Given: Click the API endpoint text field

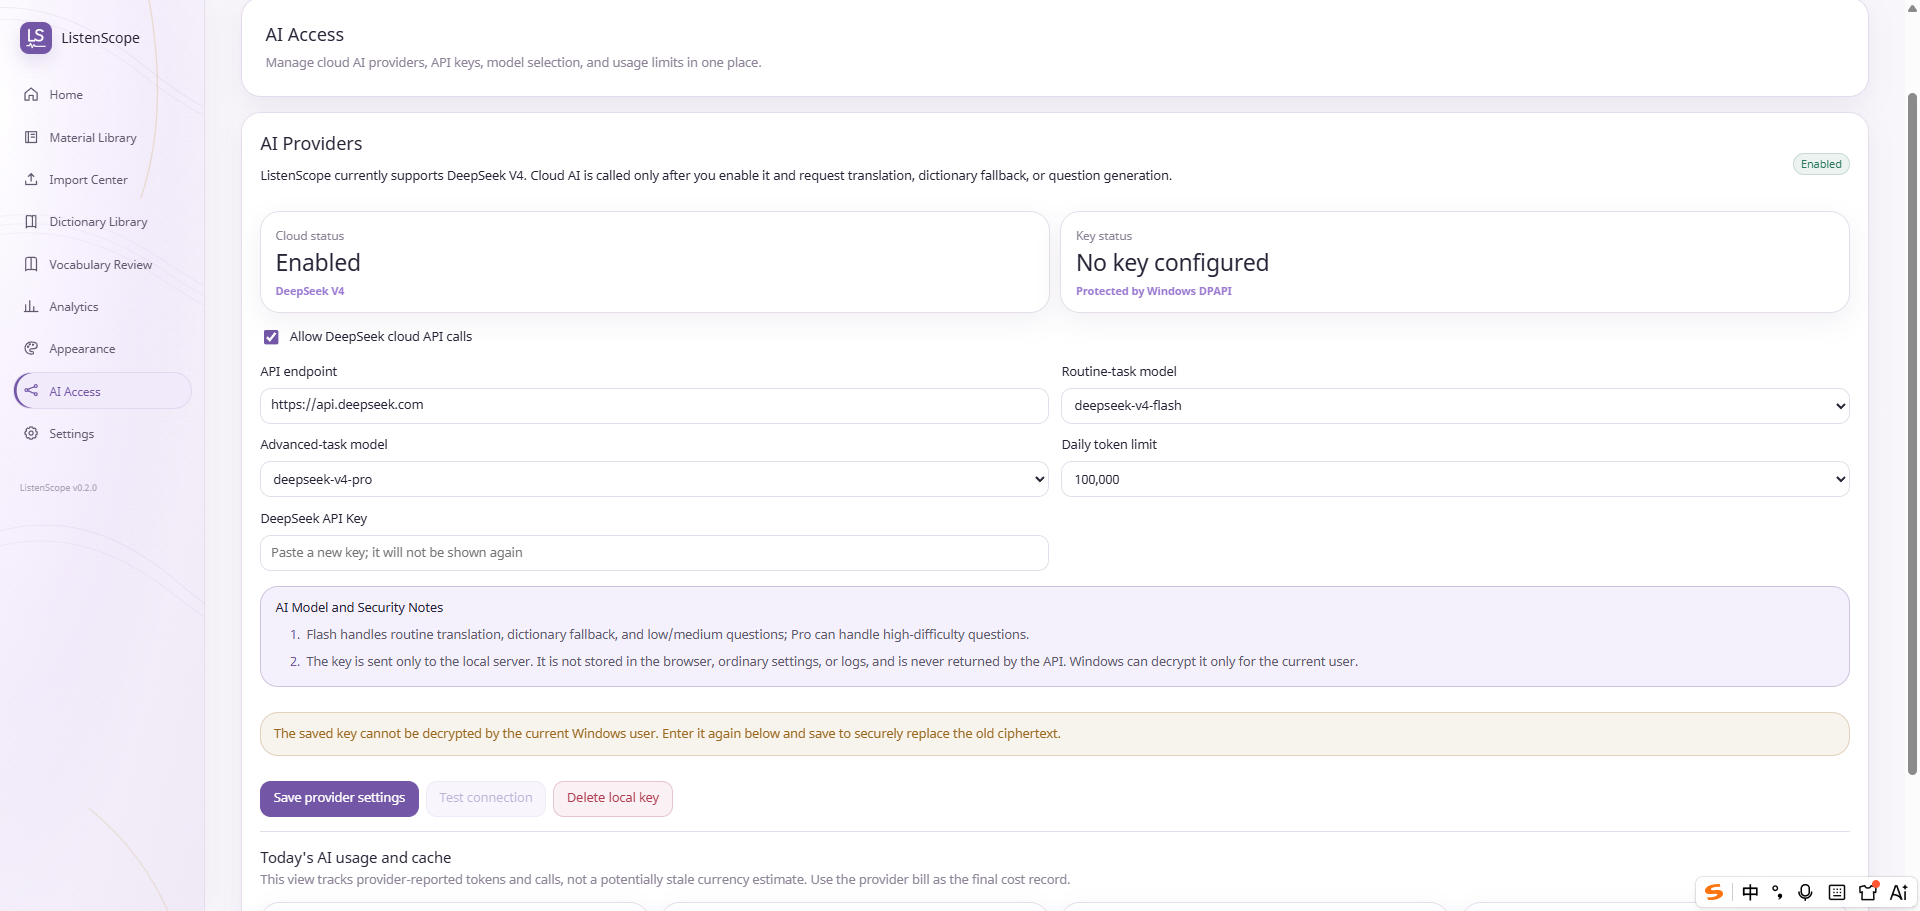Looking at the screenshot, I should point(654,405).
